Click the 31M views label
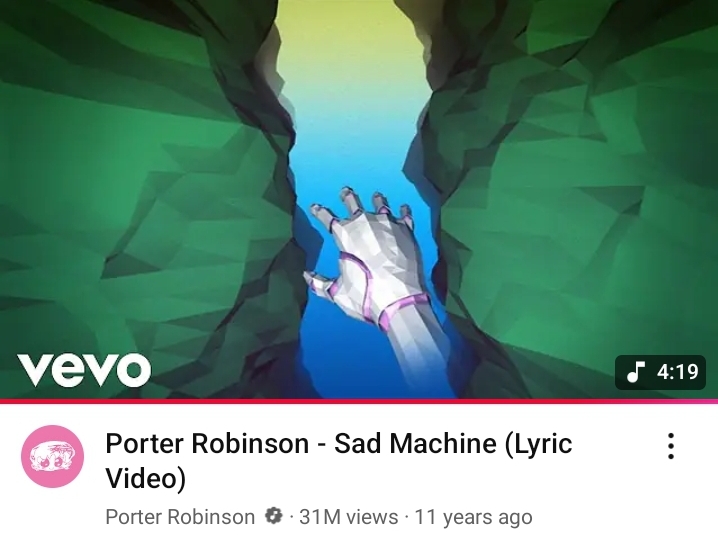This screenshot has height=554, width=718. click(x=348, y=517)
